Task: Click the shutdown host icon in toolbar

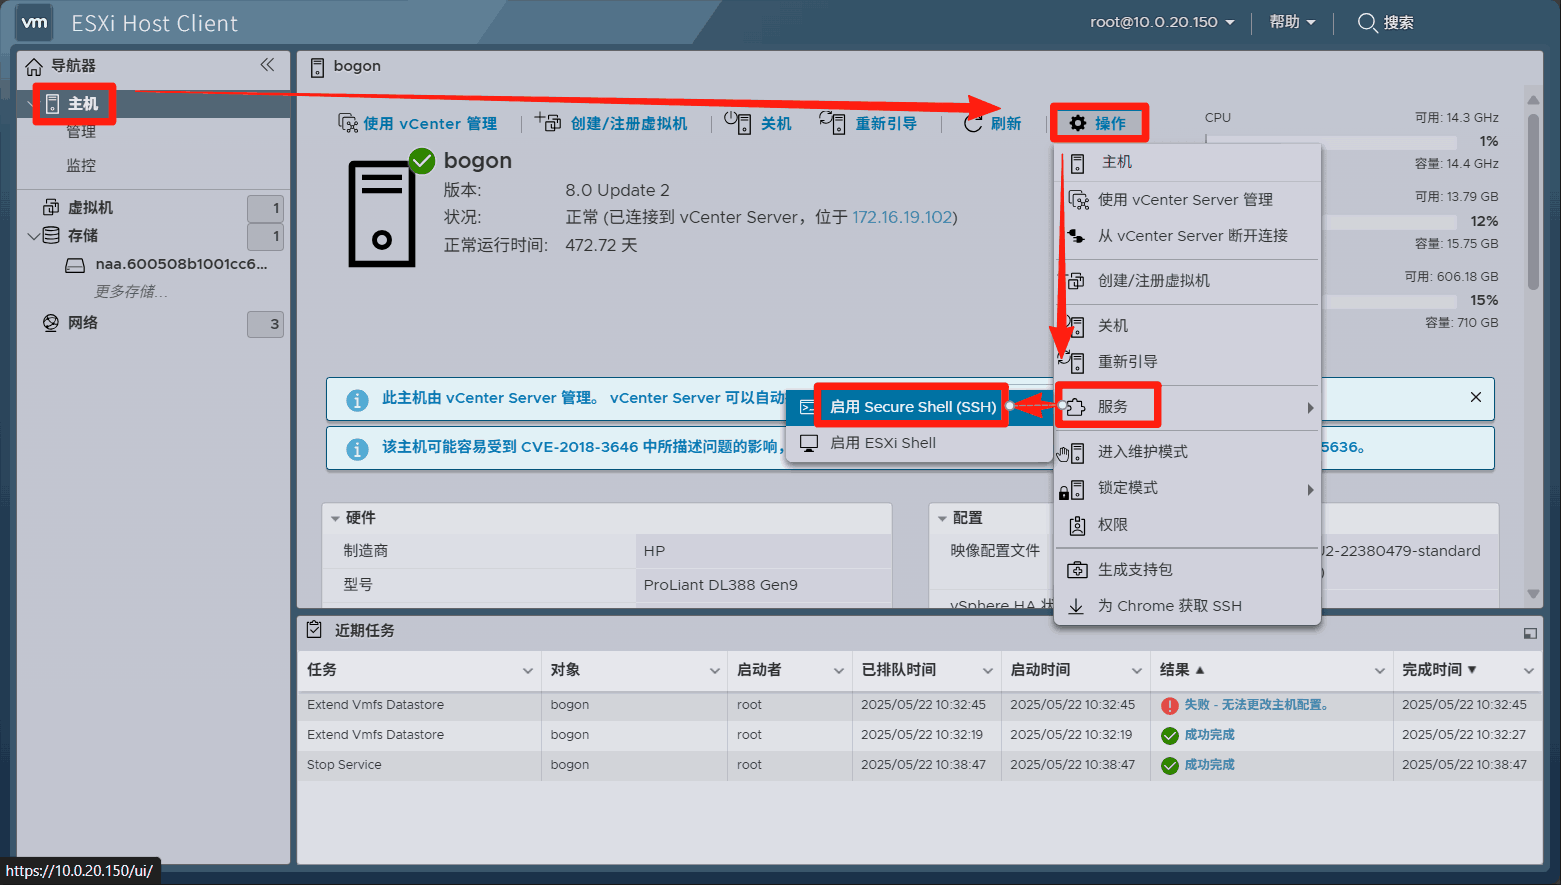Action: click(738, 122)
